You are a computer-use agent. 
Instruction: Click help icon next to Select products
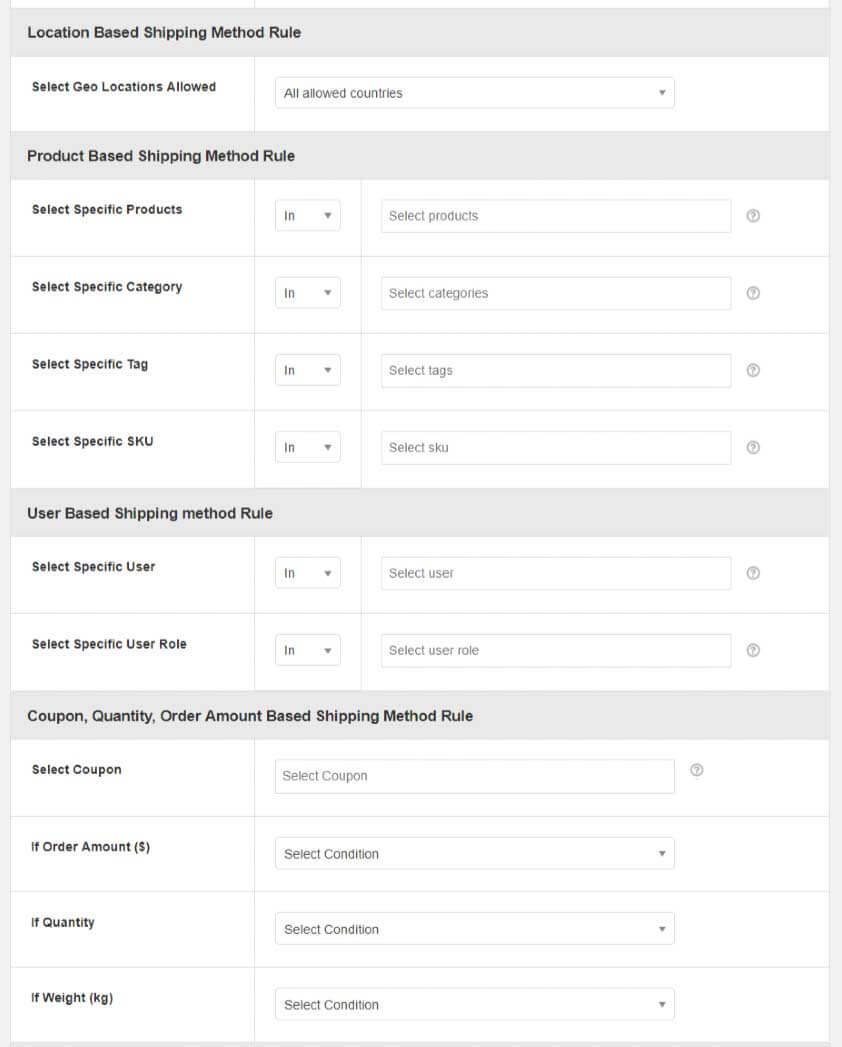754,216
